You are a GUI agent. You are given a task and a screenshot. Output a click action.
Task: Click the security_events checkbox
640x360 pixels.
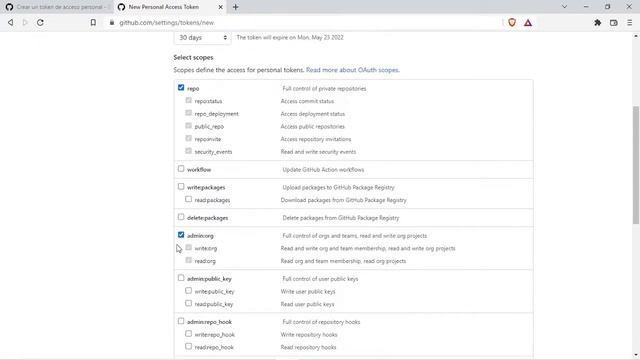[x=188, y=151]
